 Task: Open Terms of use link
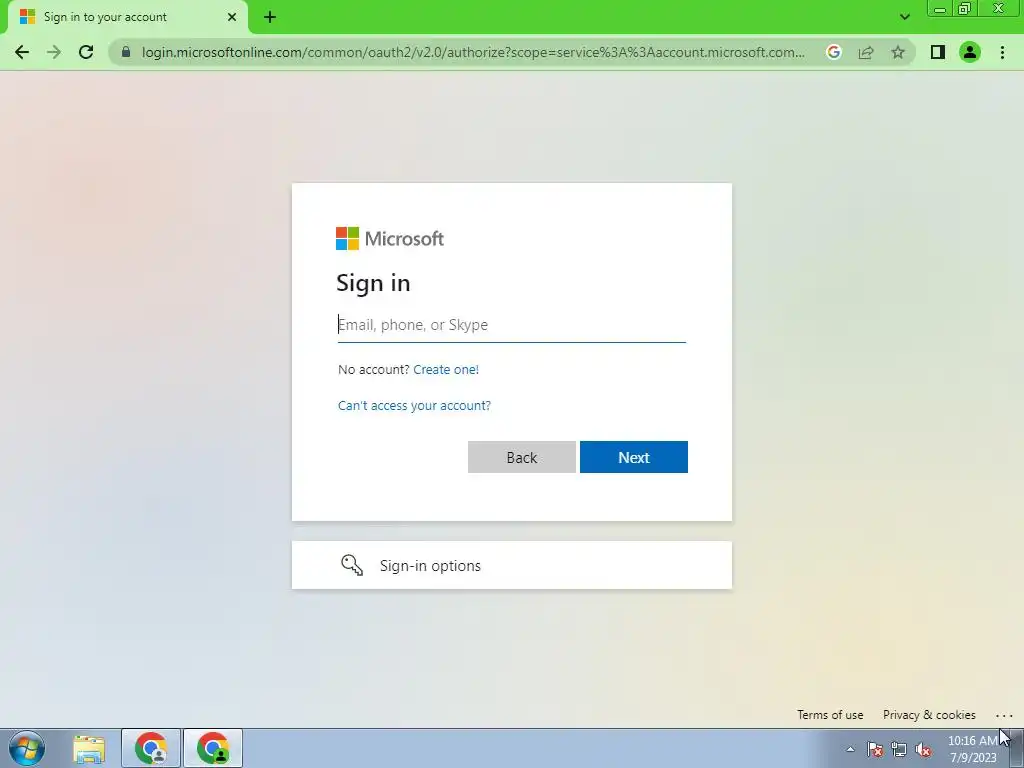(x=830, y=714)
